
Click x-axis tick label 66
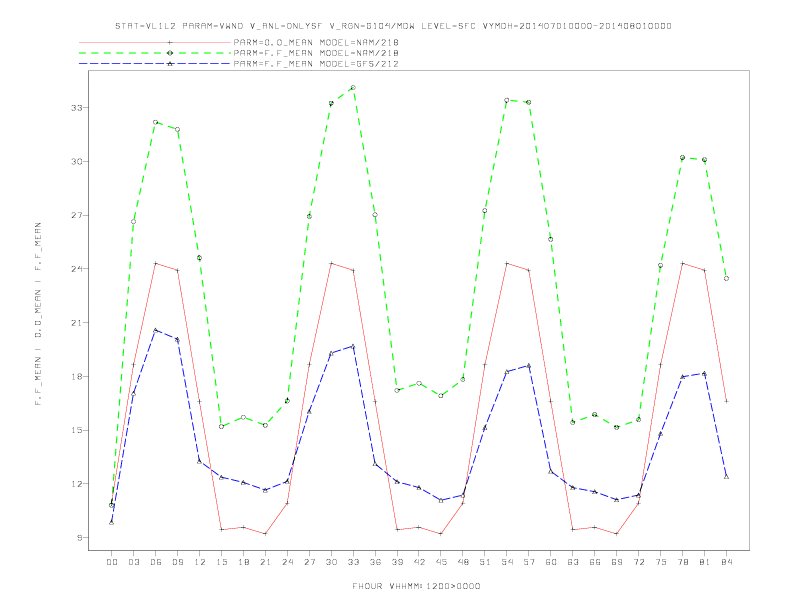595,562
